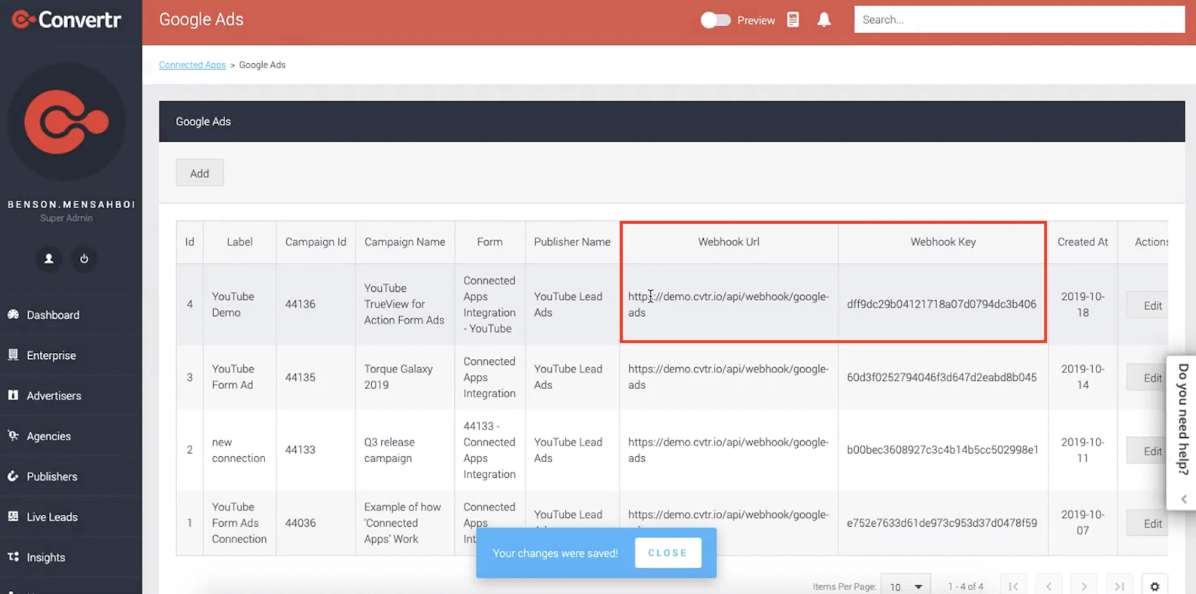Click the power logout icon
The height and width of the screenshot is (594, 1196).
click(x=84, y=258)
